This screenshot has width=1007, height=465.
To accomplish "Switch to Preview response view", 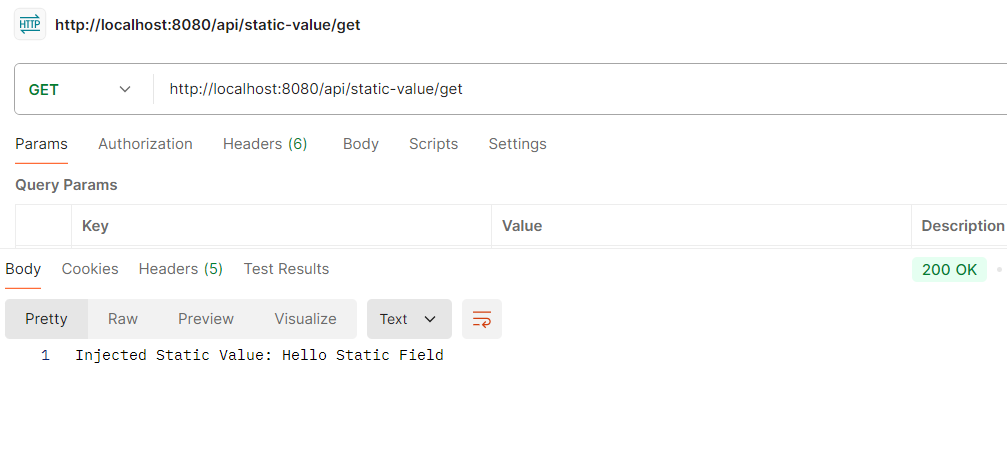I will pyautogui.click(x=206, y=319).
